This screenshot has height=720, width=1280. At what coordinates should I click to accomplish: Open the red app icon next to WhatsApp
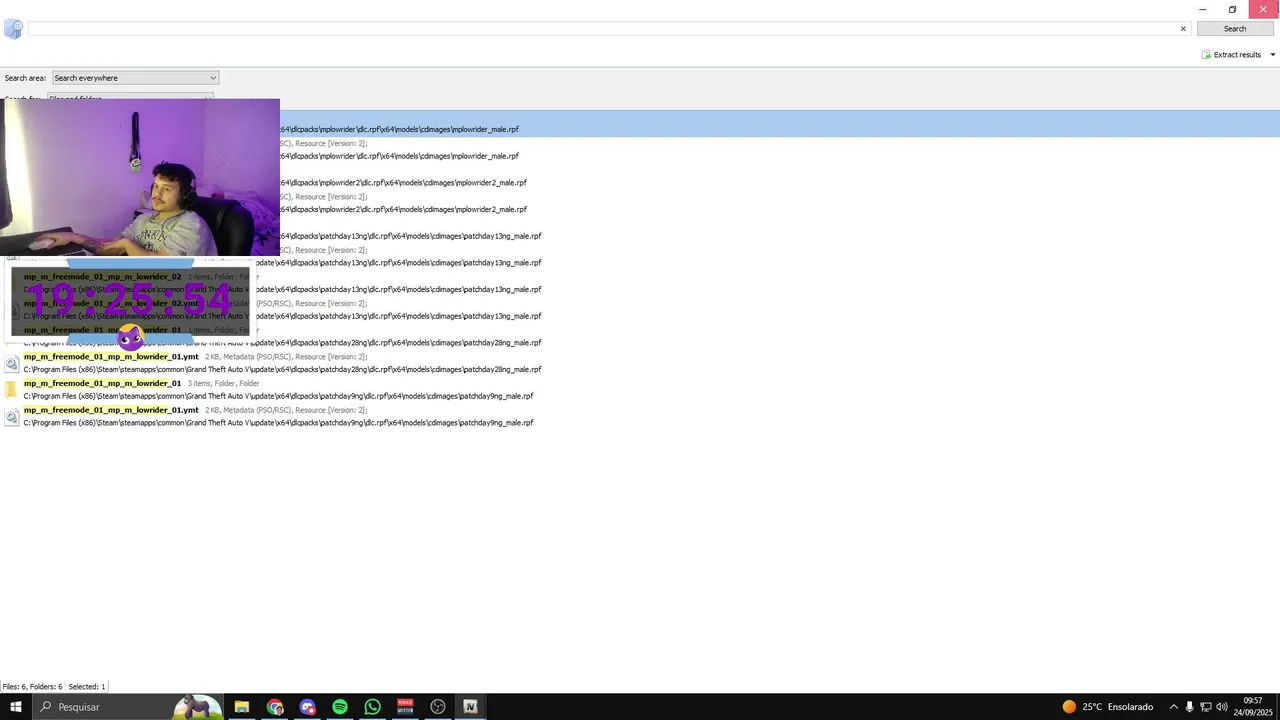(405, 707)
